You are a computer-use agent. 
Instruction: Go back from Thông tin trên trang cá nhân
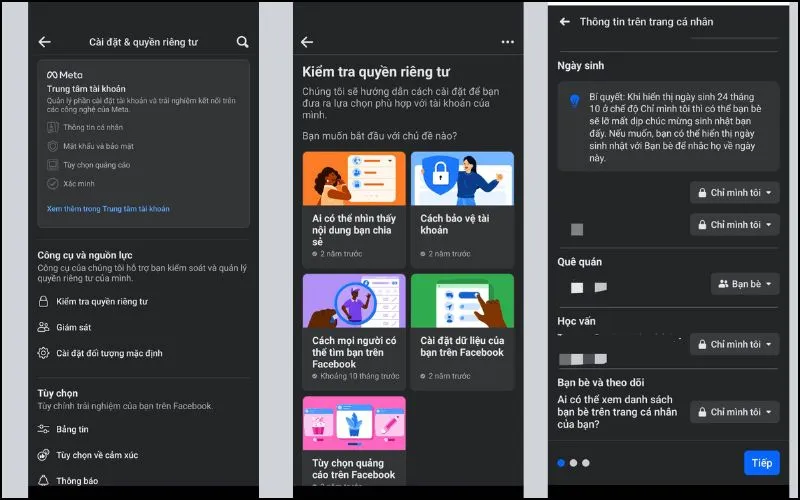[565, 21]
